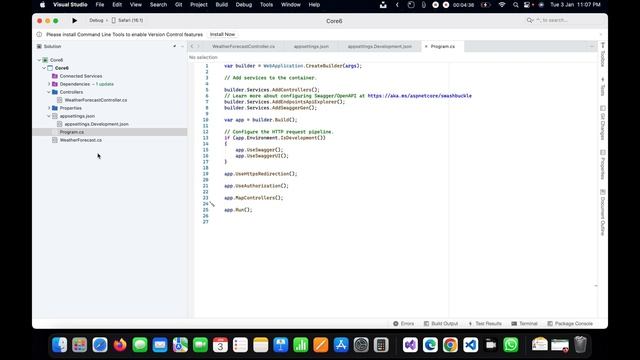Open Microsoft Edge from the Dock
This screenshot has width=640, height=360.
pos(430,345)
